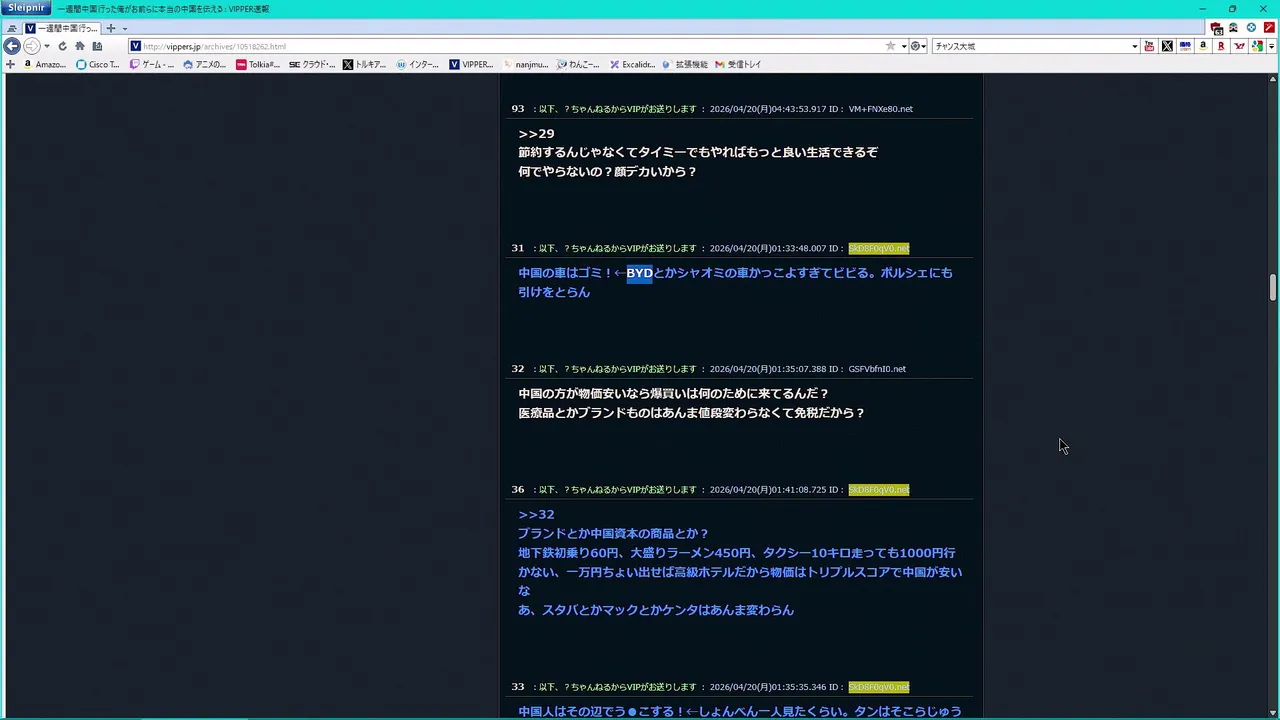The width and height of the screenshot is (1280, 720).
Task: Open the ゲーム Twitch bookmark
Action: coord(152,64)
